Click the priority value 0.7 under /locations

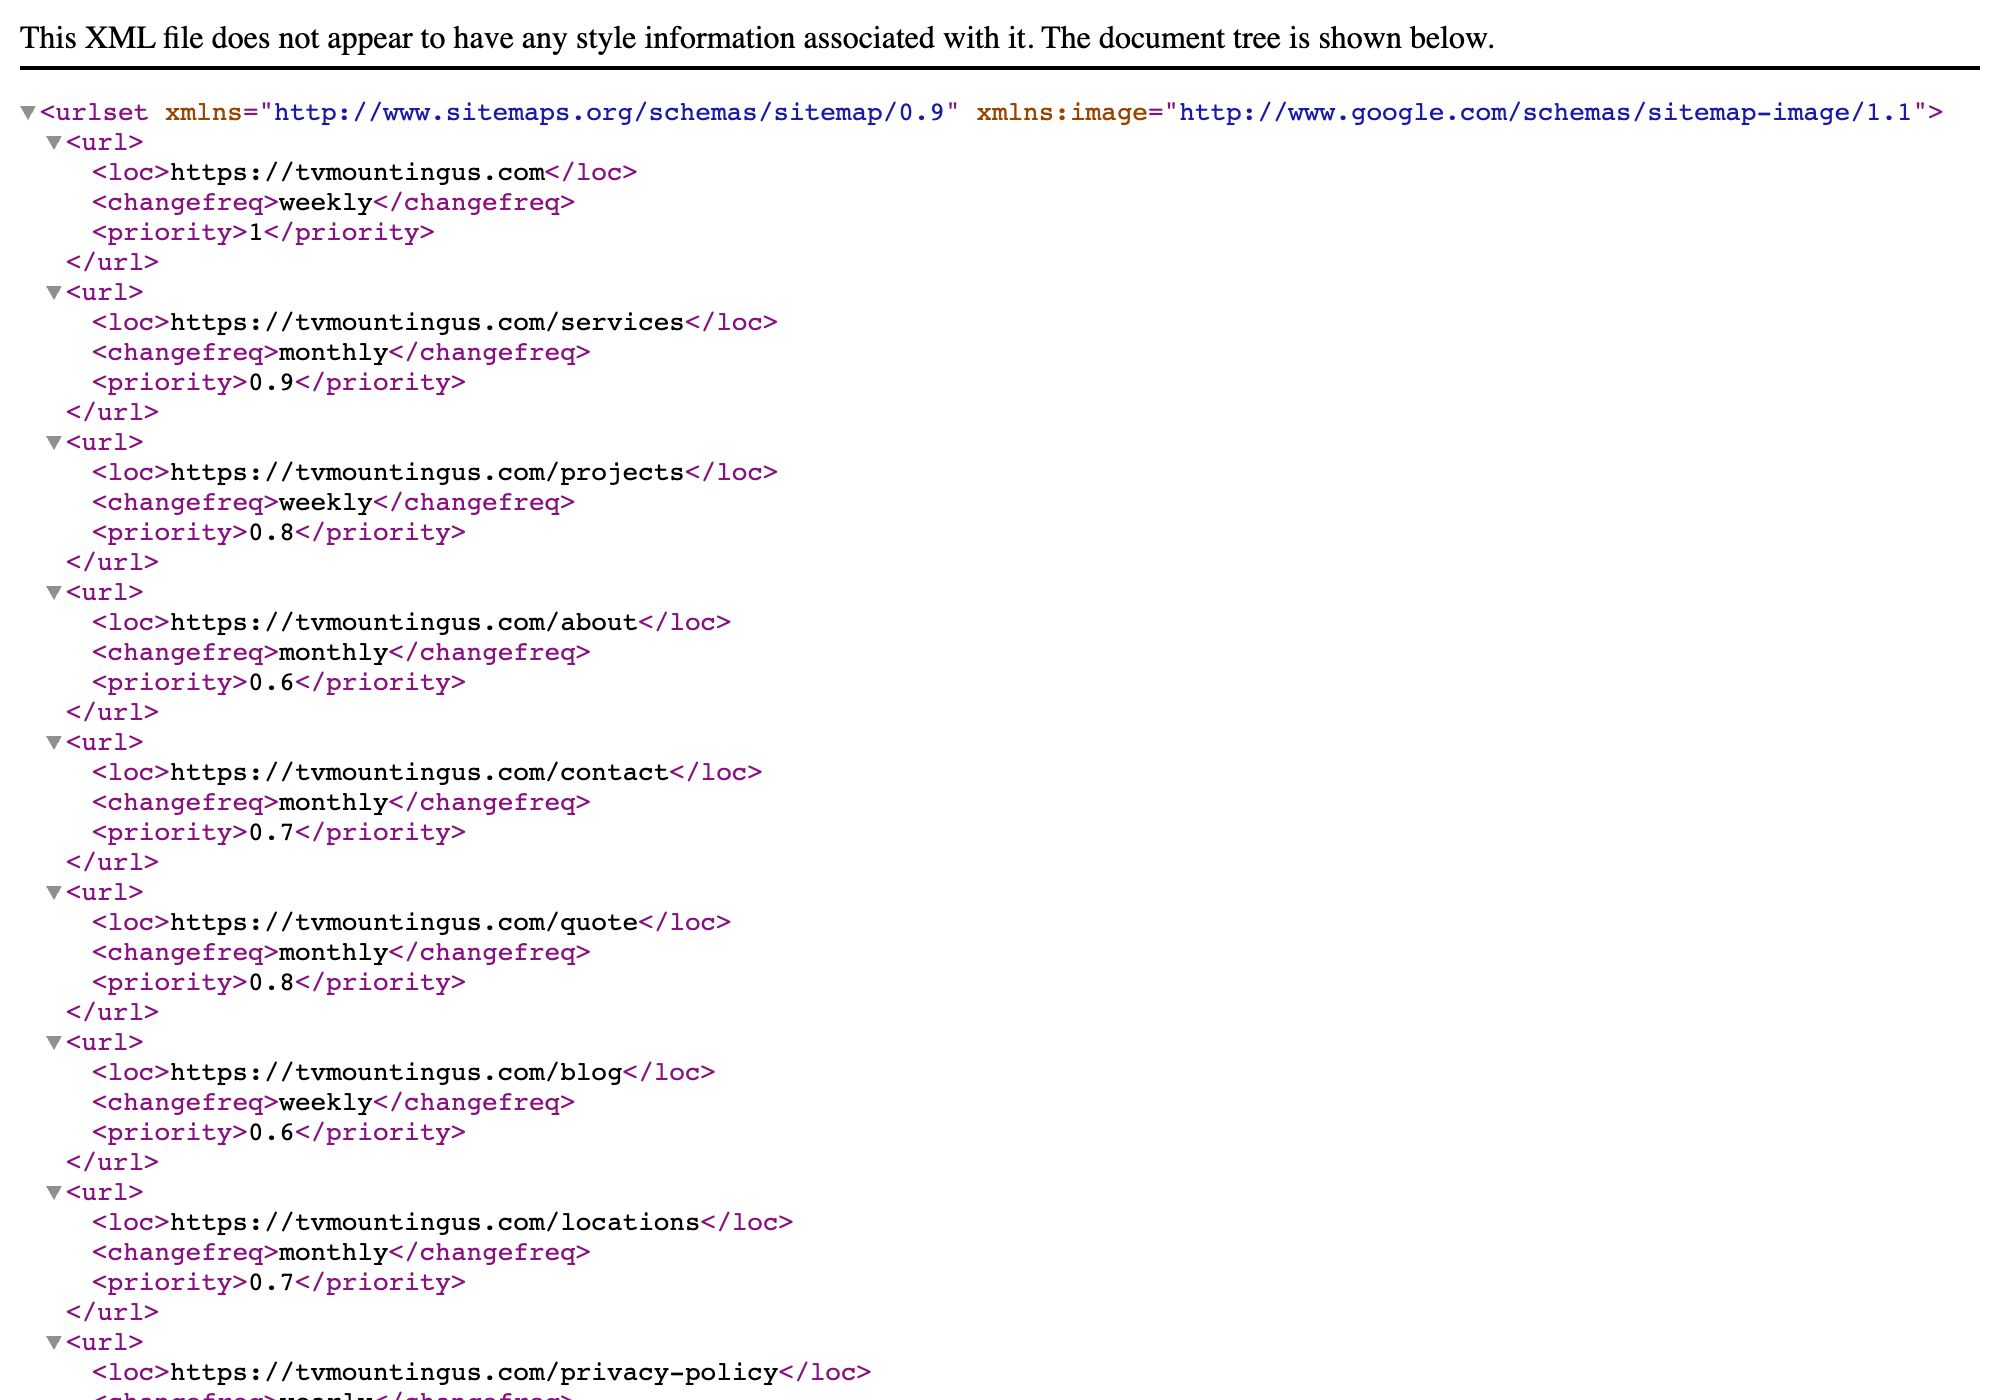coord(272,1282)
